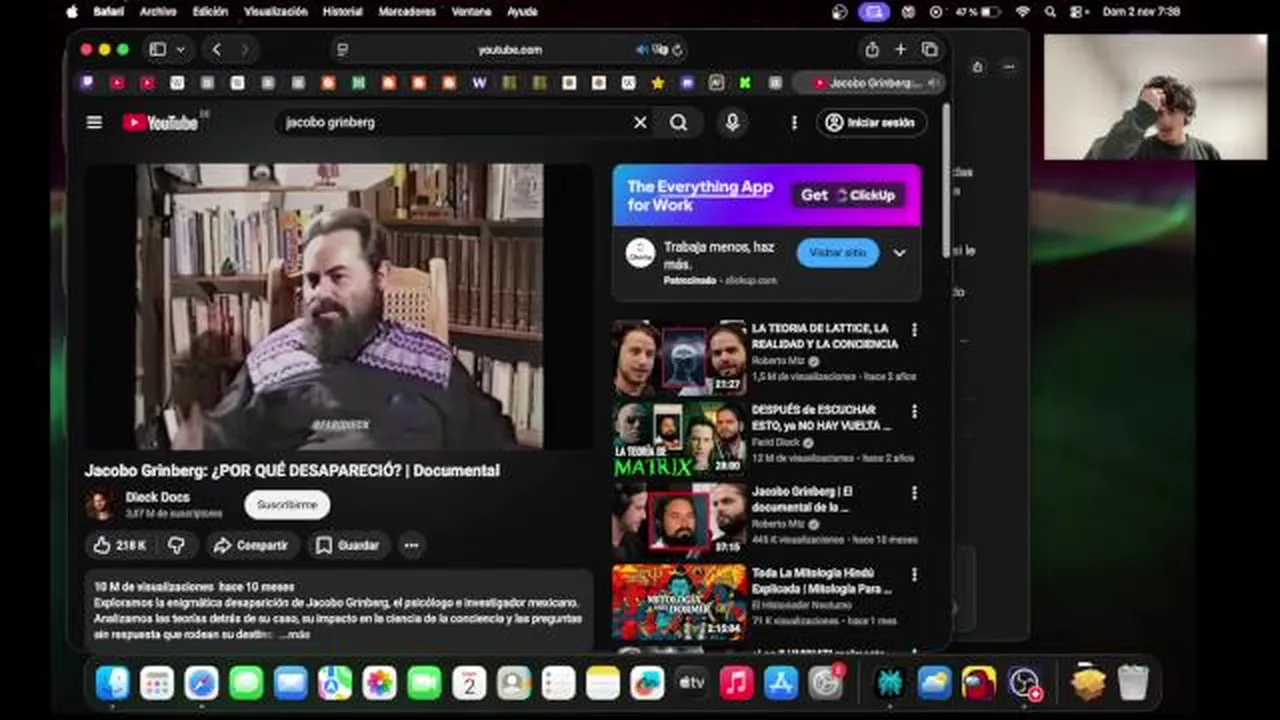Screen dimensions: 1280x720
Task: Open Among Us in the Dock
Action: tap(979, 683)
